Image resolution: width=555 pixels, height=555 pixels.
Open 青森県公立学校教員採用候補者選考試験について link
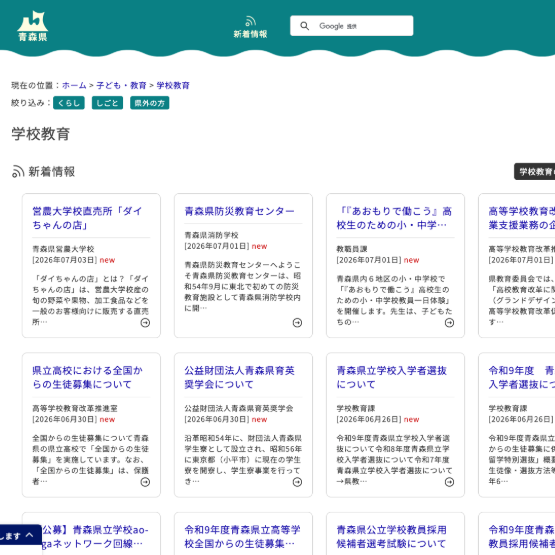[x=391, y=537]
